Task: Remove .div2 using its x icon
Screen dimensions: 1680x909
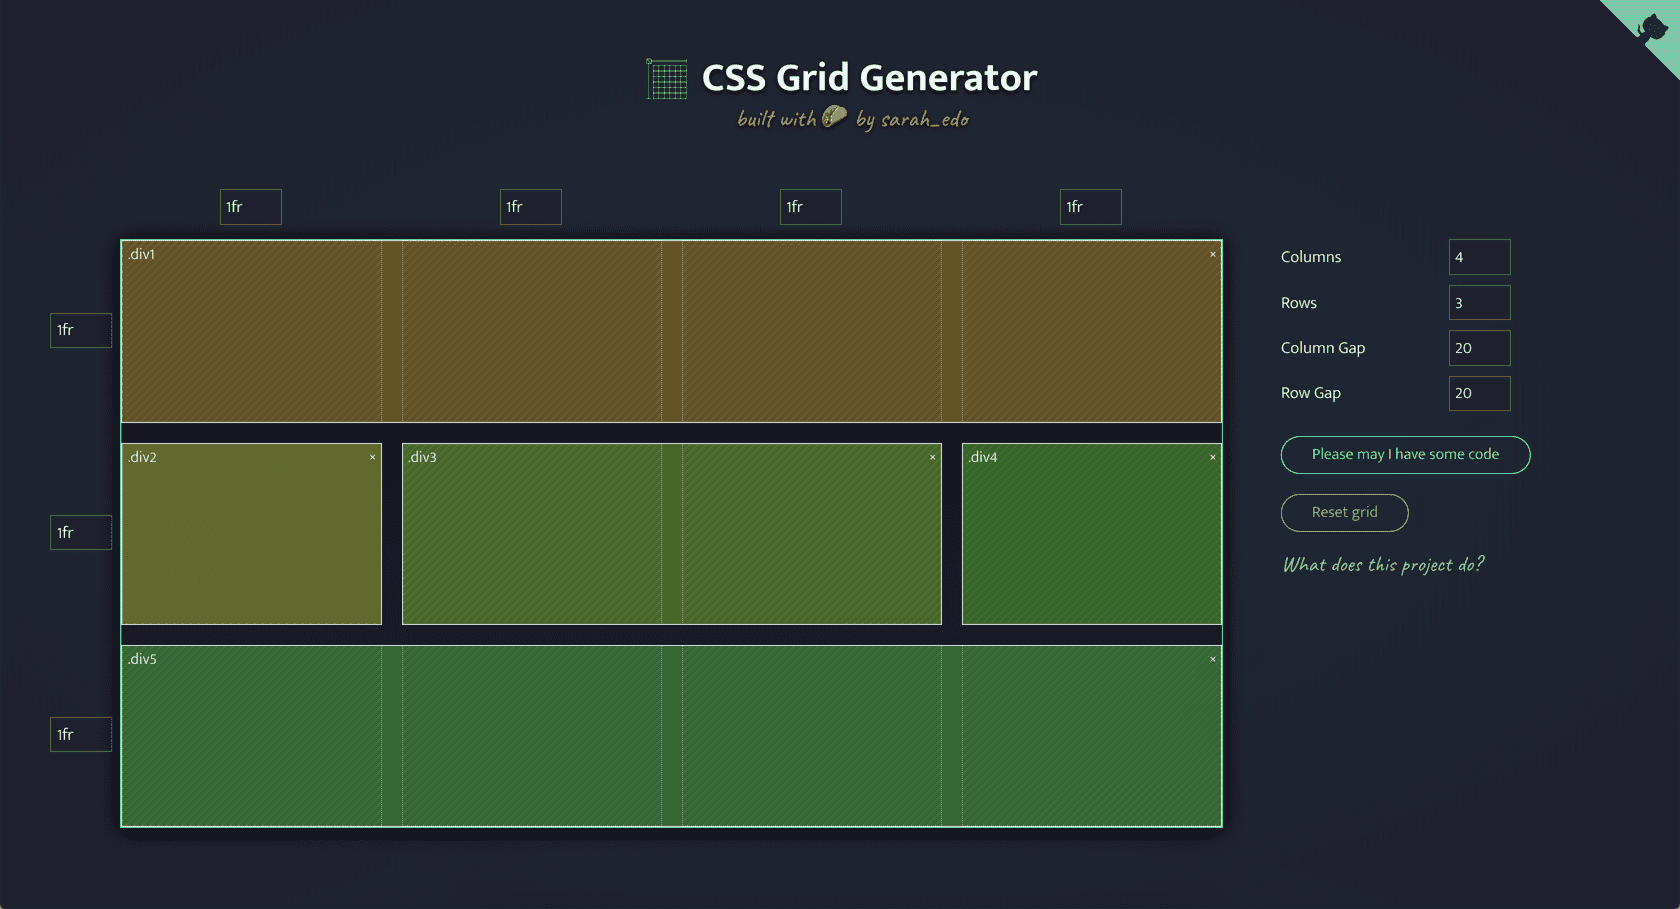Action: click(x=373, y=457)
